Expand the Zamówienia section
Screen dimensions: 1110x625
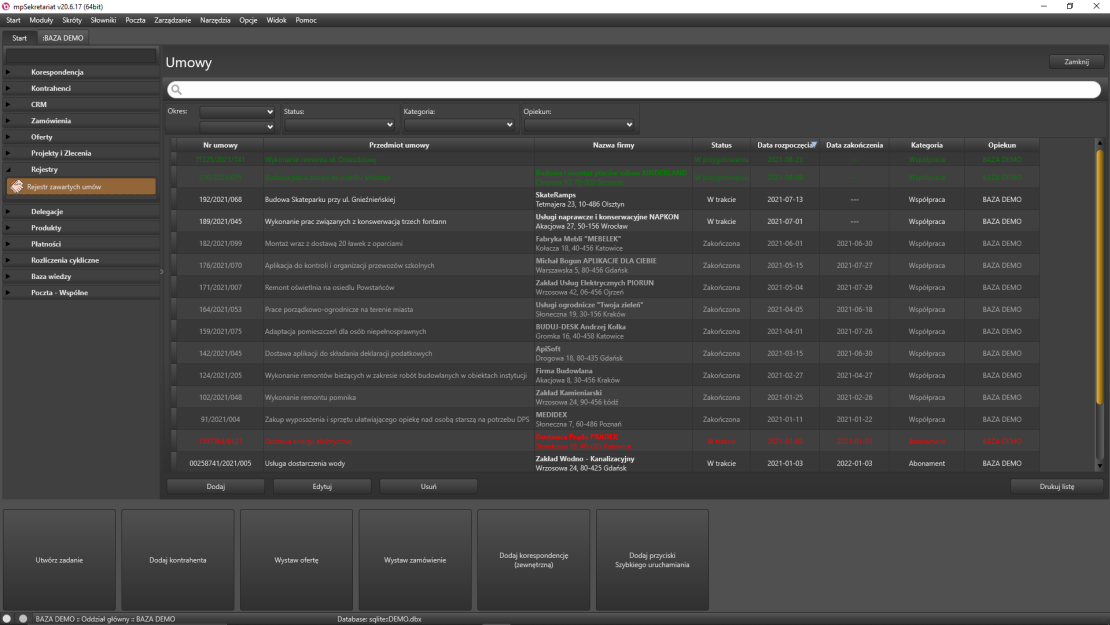point(8,121)
